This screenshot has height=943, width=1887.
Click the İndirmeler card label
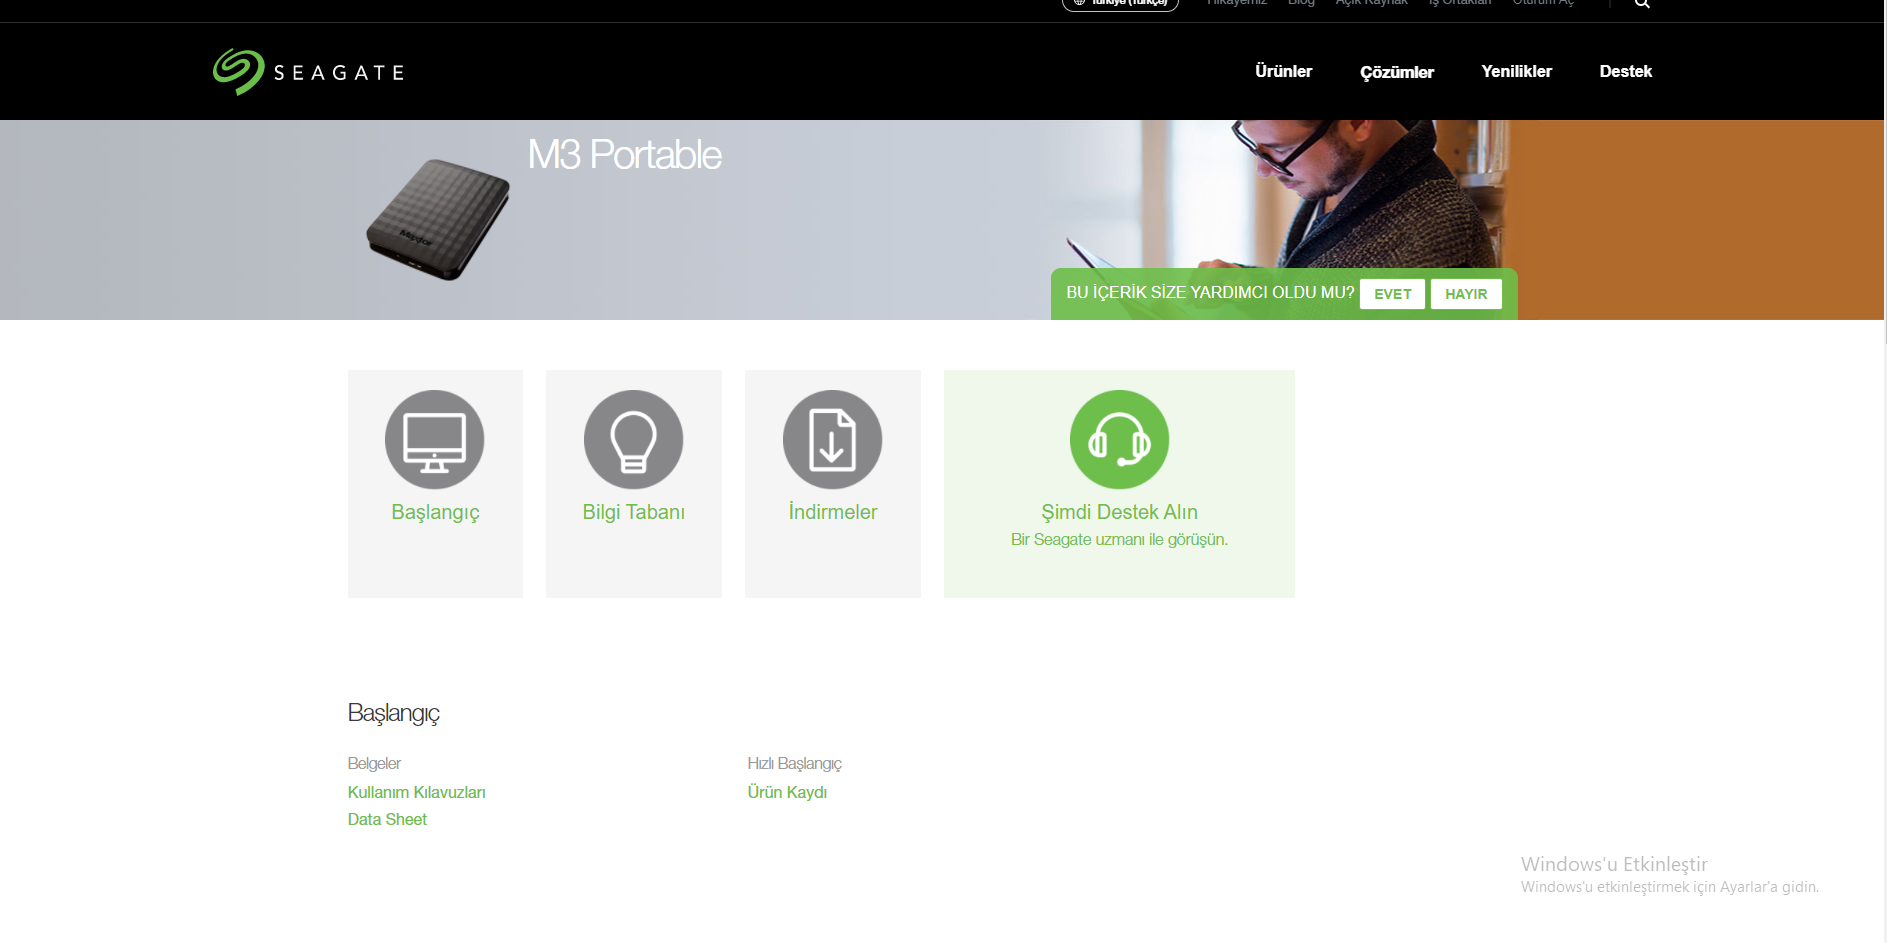(x=833, y=512)
